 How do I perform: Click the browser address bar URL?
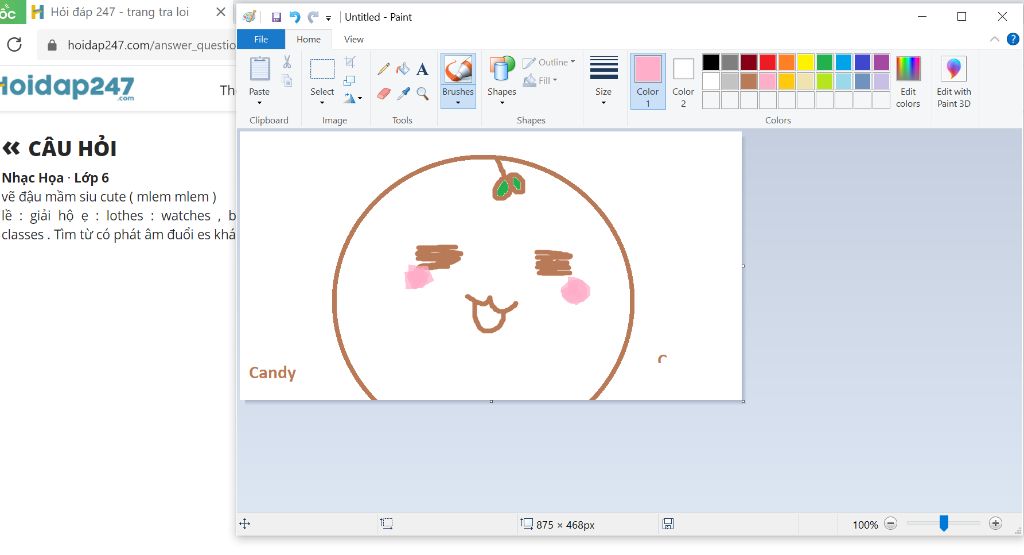152,45
